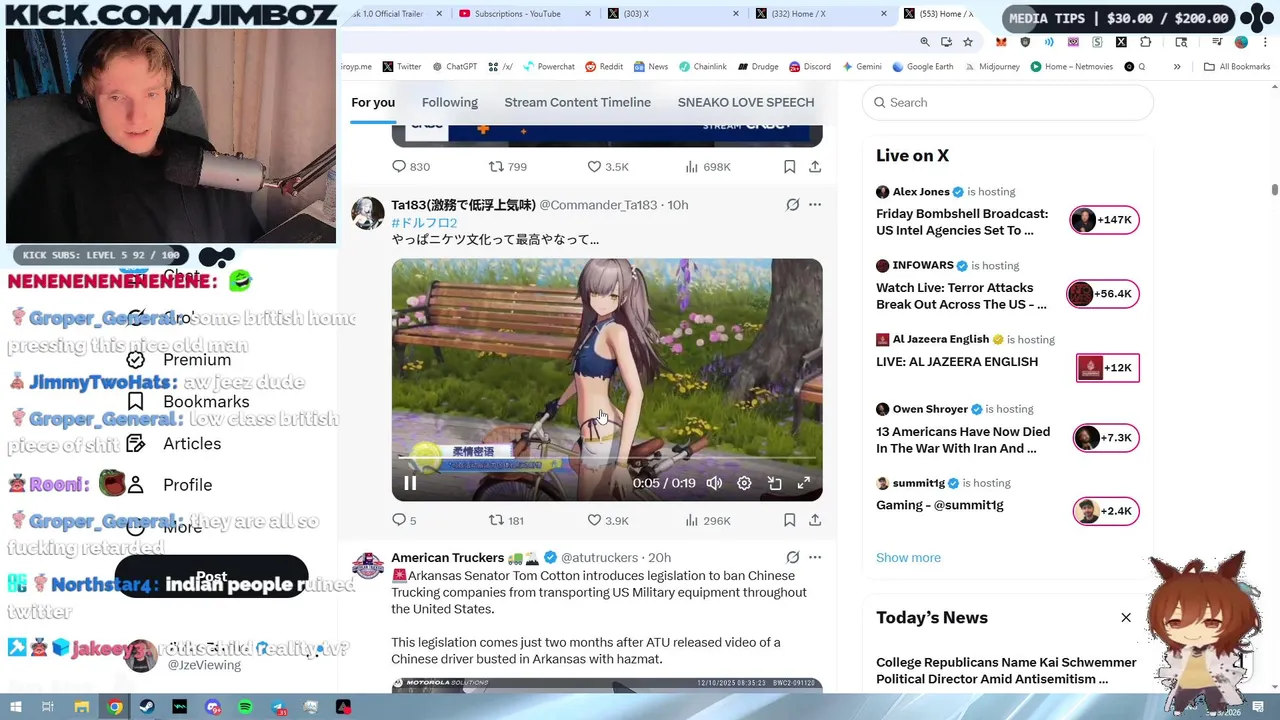Open more options on American Truckers post
The width and height of the screenshot is (1280, 720).
(815, 557)
